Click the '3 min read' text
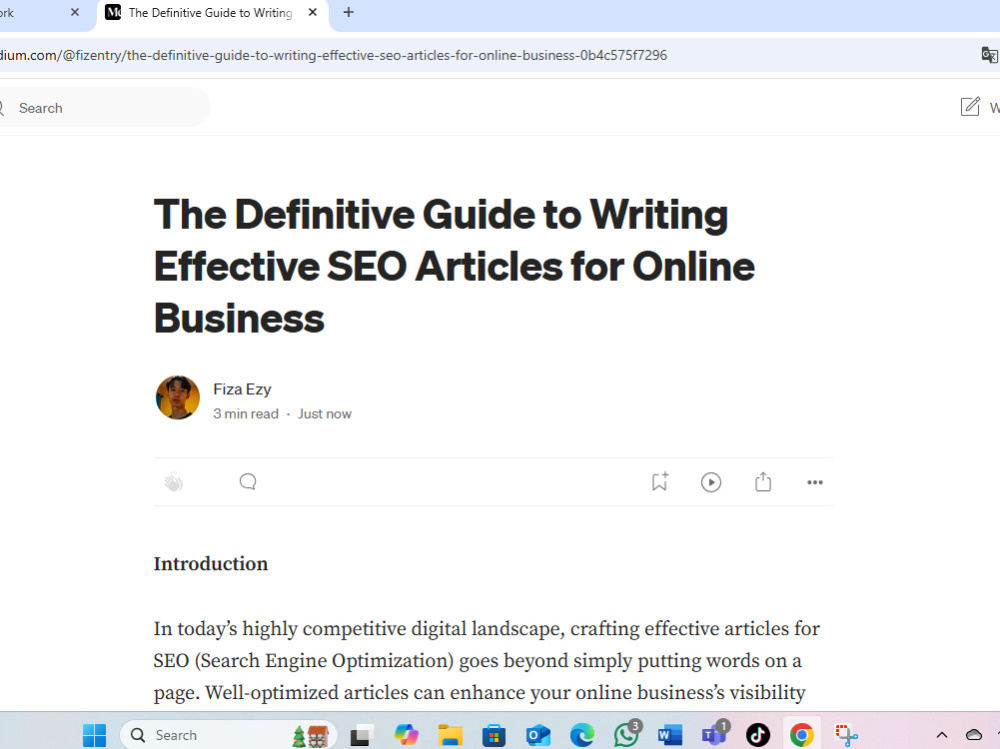 click(246, 413)
